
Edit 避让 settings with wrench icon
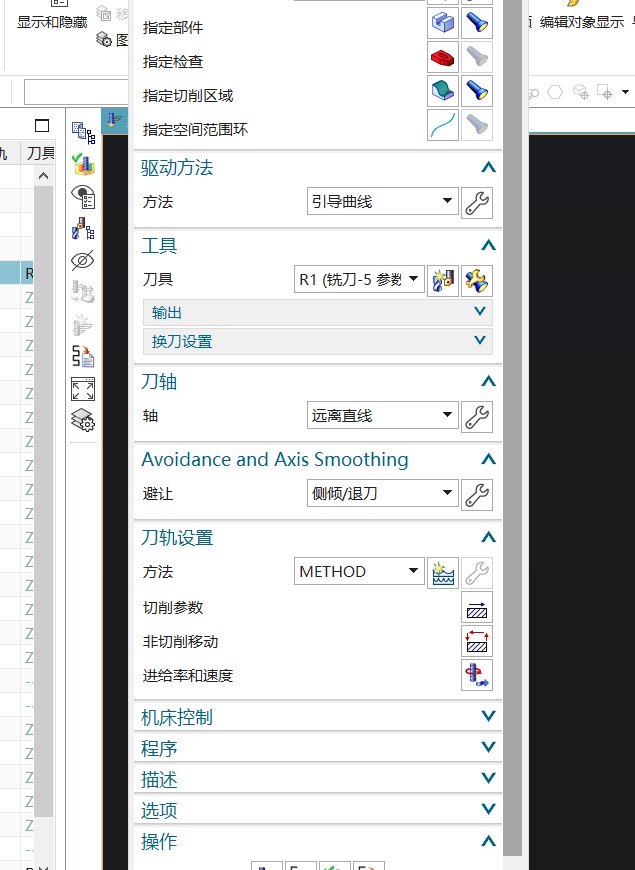[x=477, y=494]
